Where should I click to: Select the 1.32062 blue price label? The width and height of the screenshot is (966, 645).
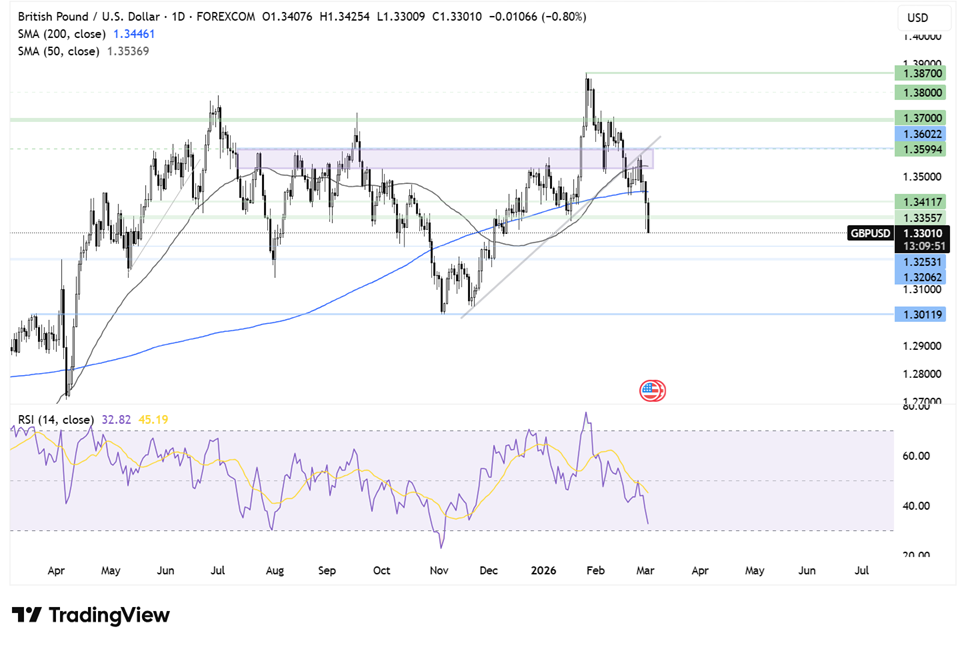coord(920,277)
